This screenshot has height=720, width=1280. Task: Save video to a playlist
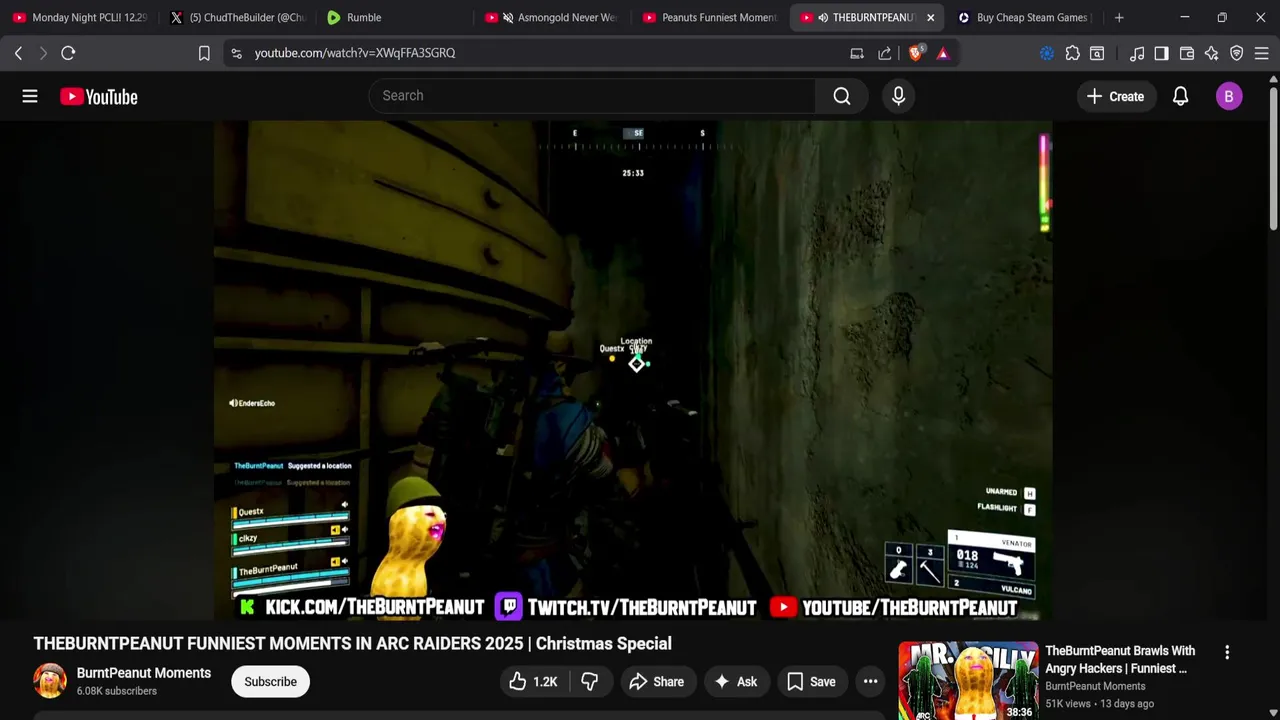(x=811, y=682)
